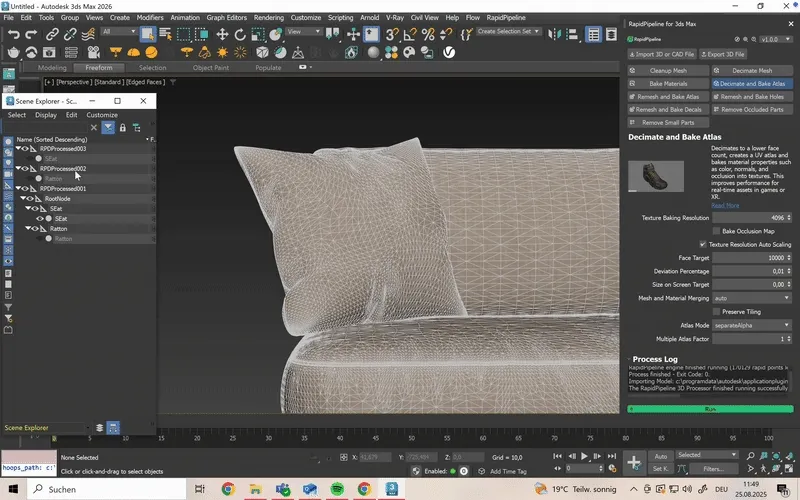800x500 pixels.
Task: Click the Decimate Mesh button
Action: [x=752, y=71]
